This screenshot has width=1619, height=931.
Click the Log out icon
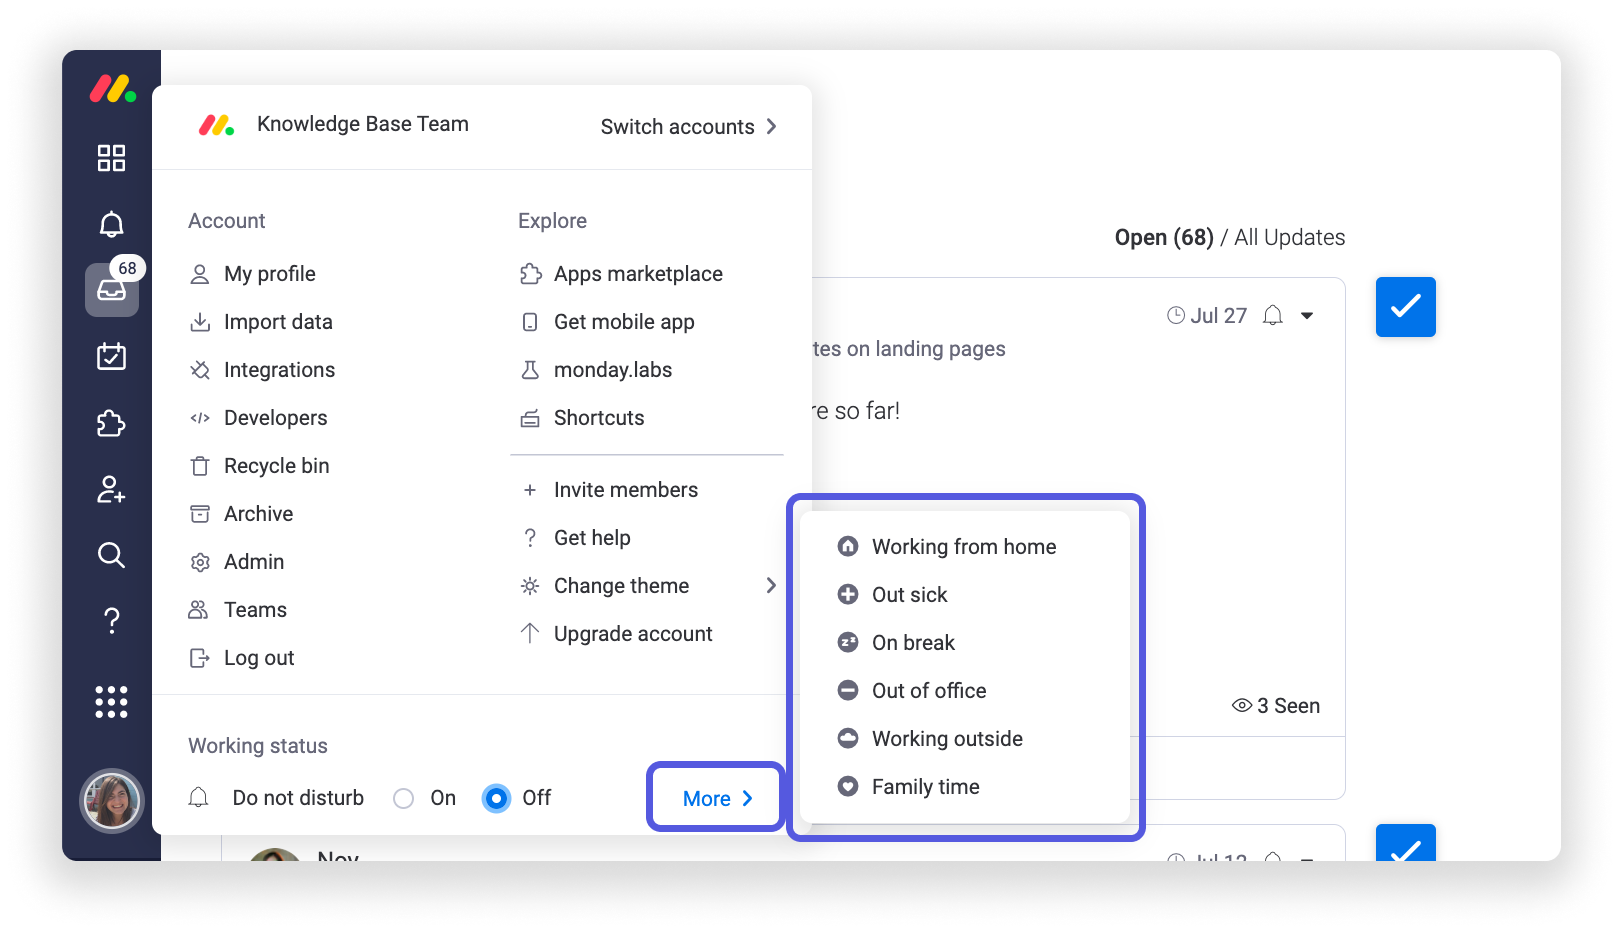[x=200, y=658]
